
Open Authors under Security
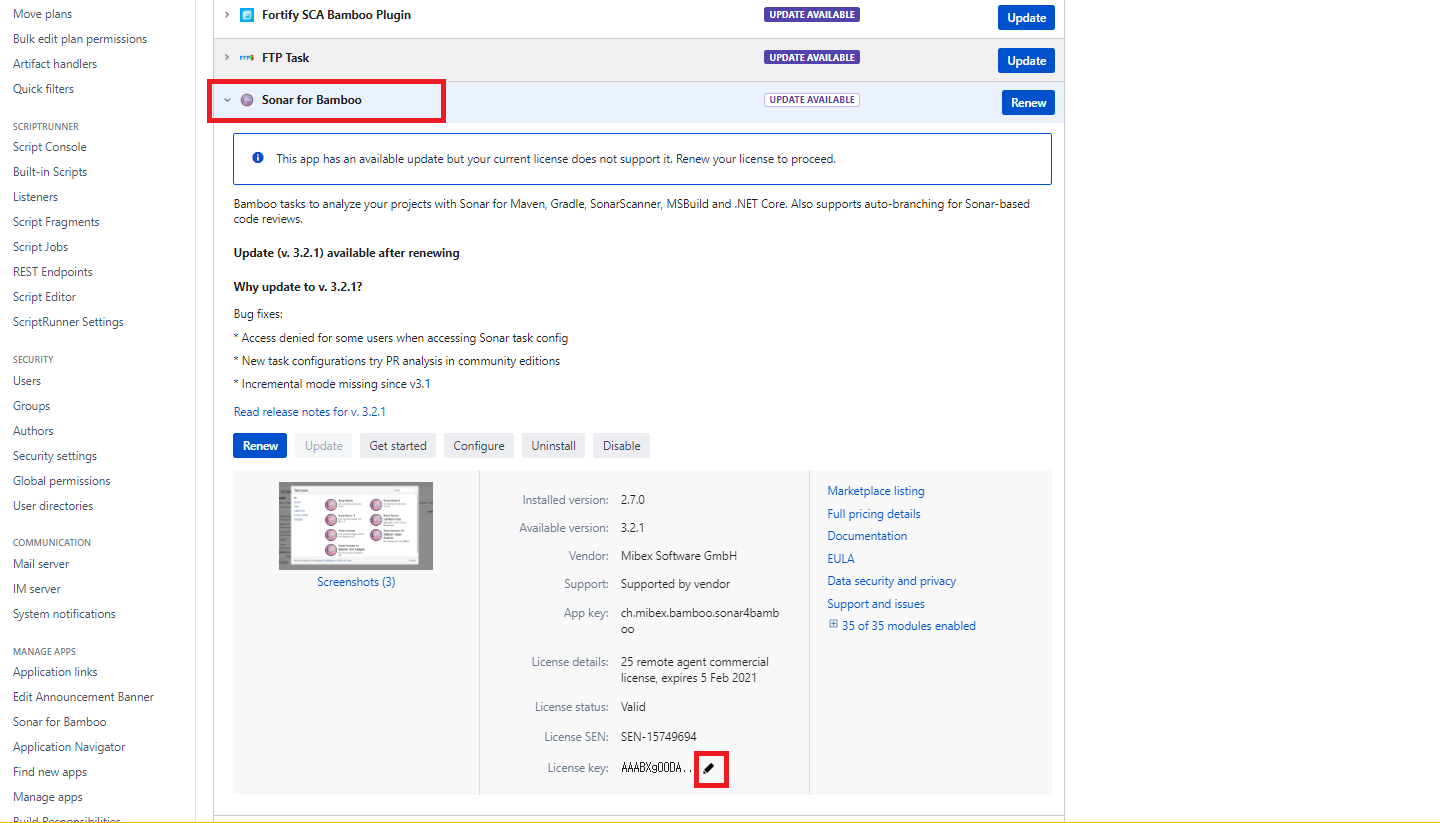pyautogui.click(x=33, y=431)
